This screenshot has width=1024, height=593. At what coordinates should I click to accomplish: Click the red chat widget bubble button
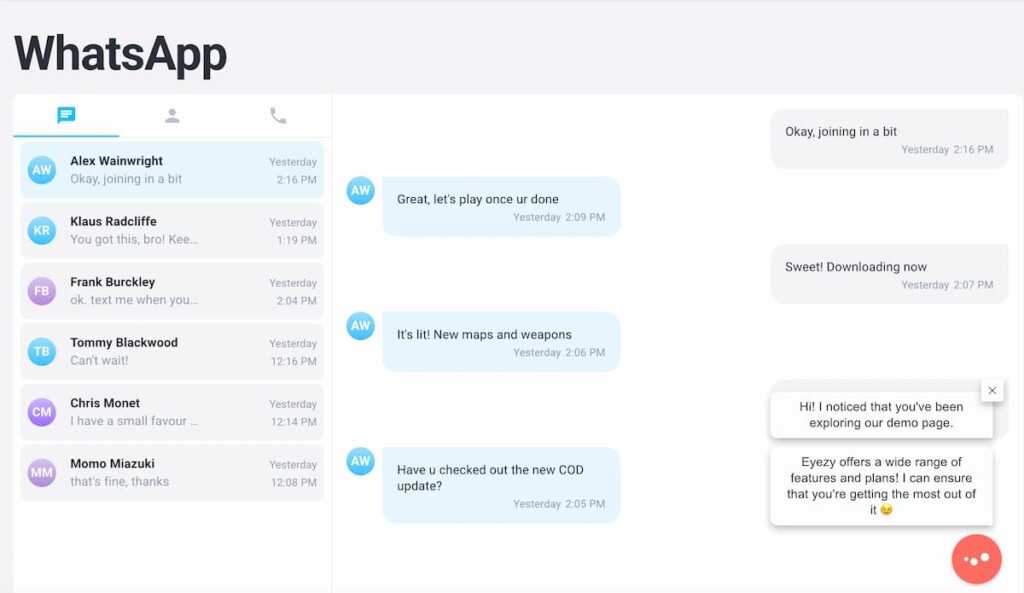[x=976, y=559]
